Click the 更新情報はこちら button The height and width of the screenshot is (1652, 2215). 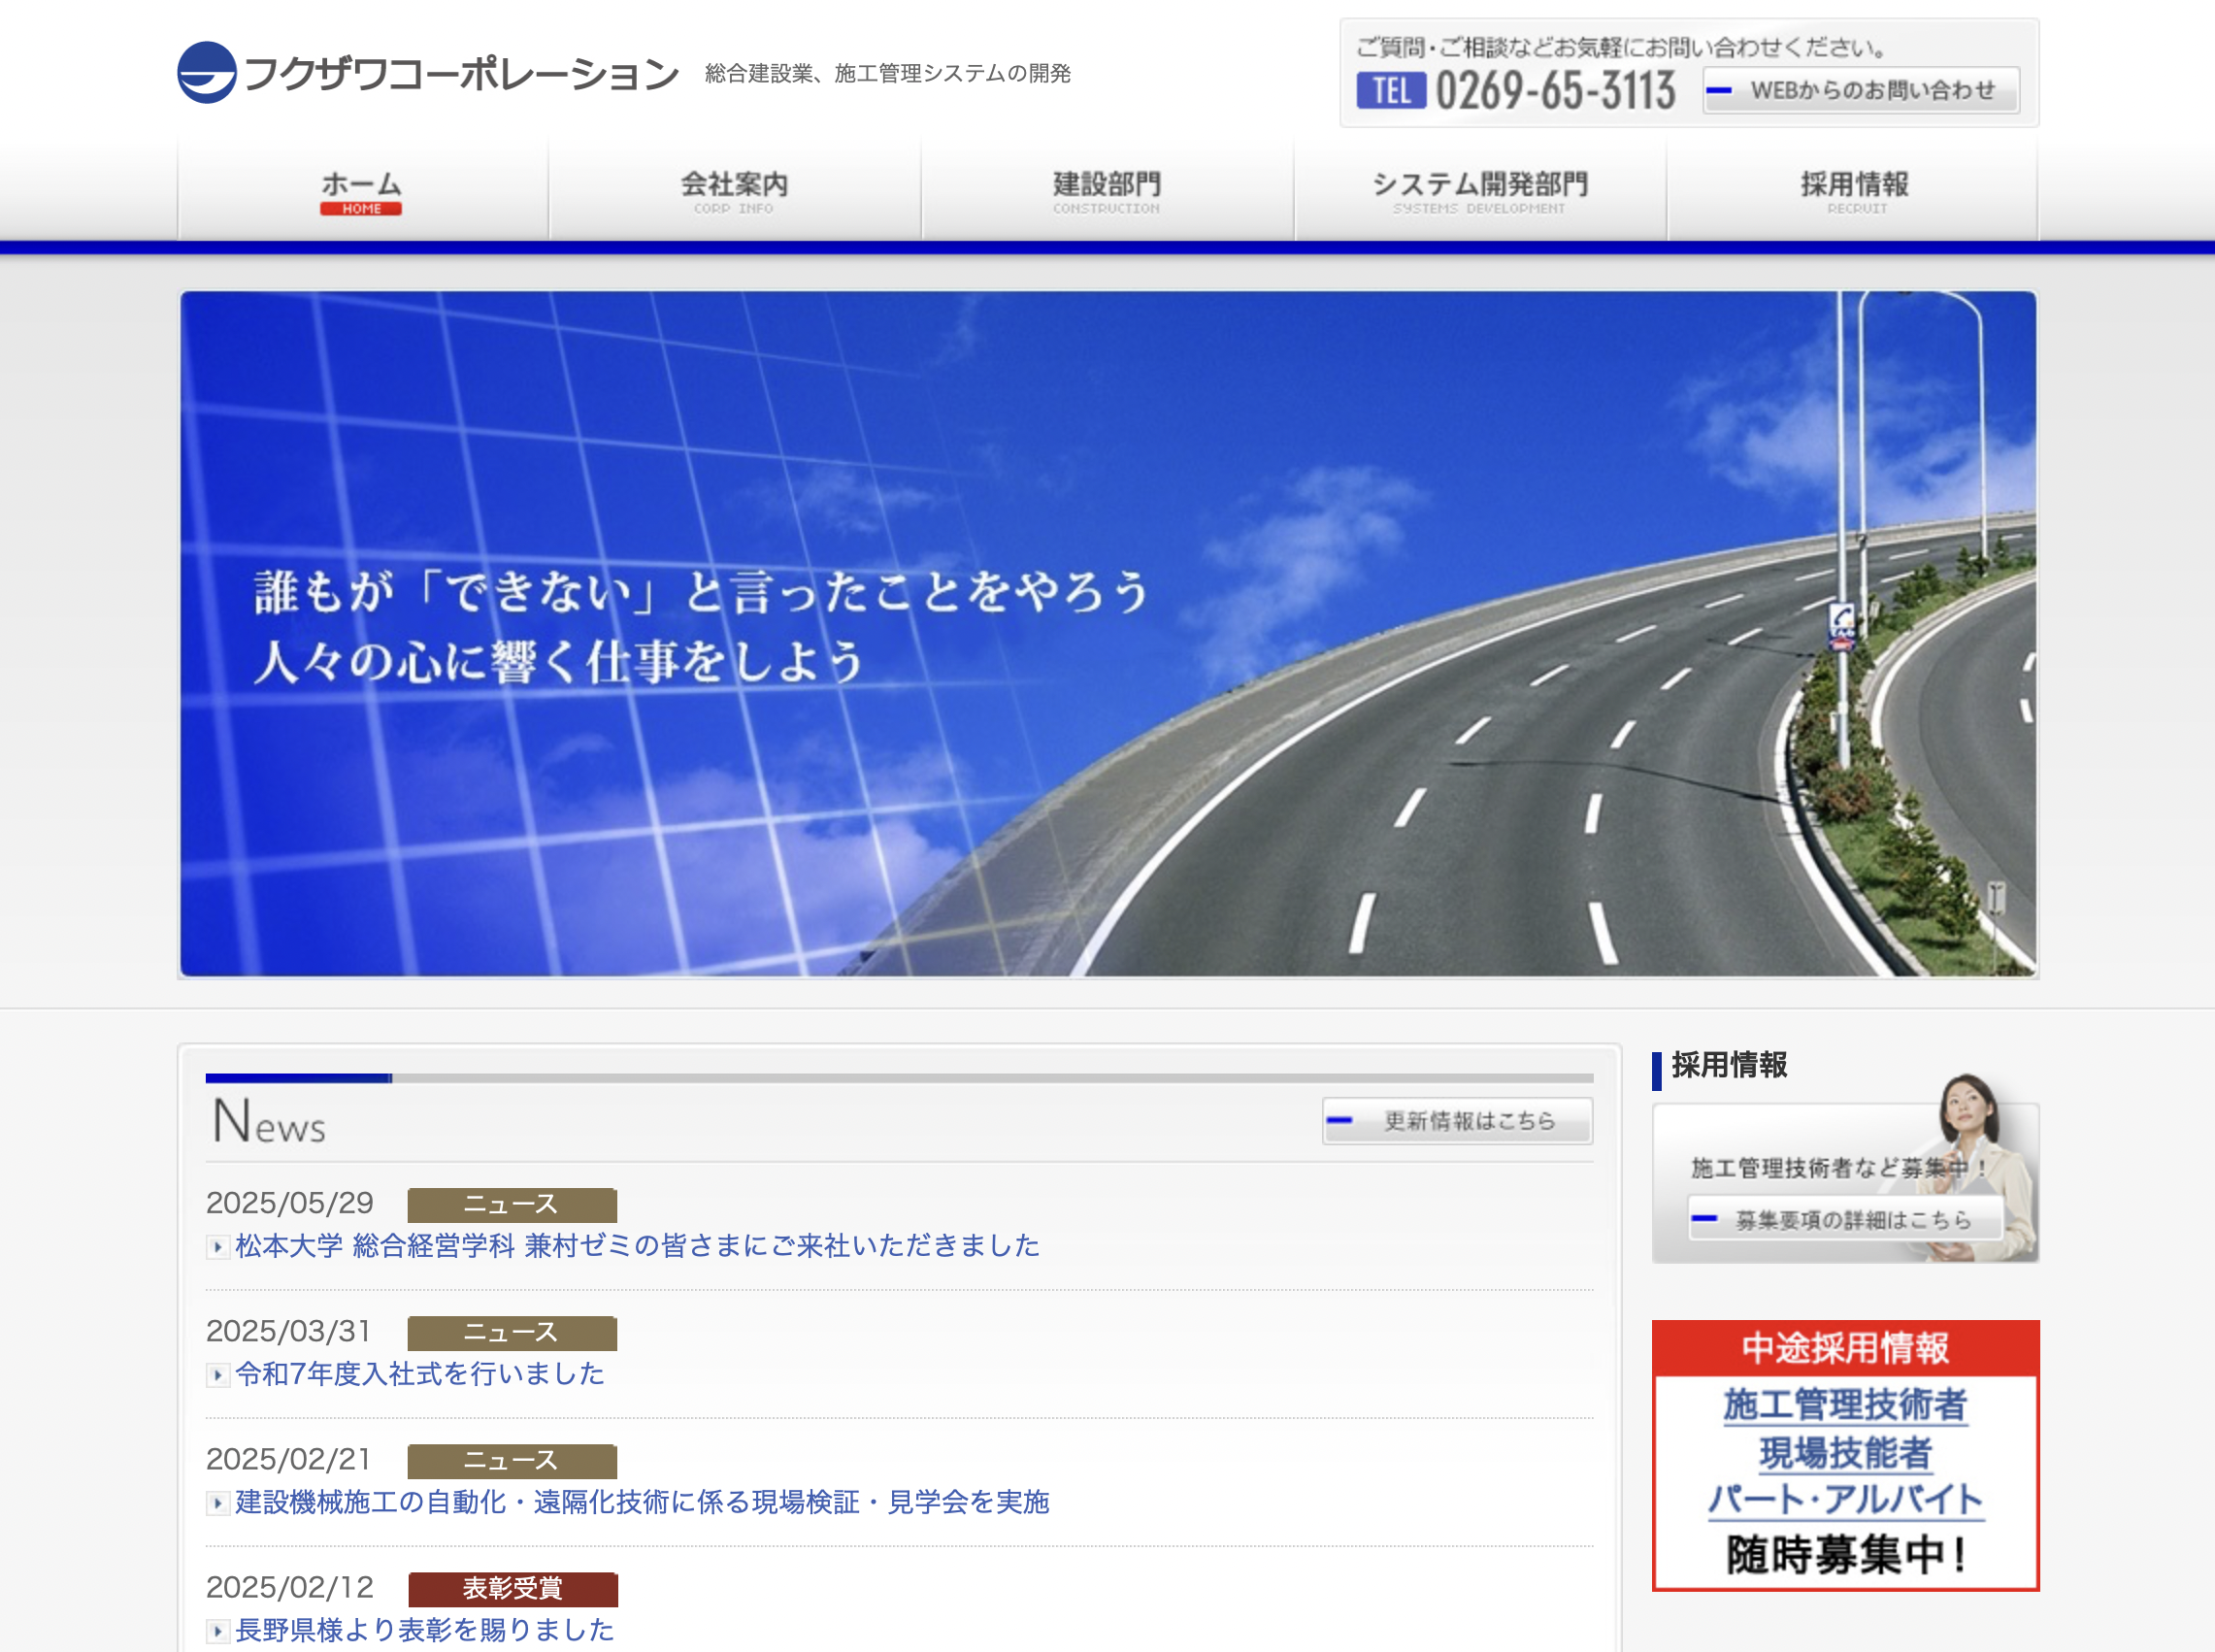(x=1457, y=1121)
